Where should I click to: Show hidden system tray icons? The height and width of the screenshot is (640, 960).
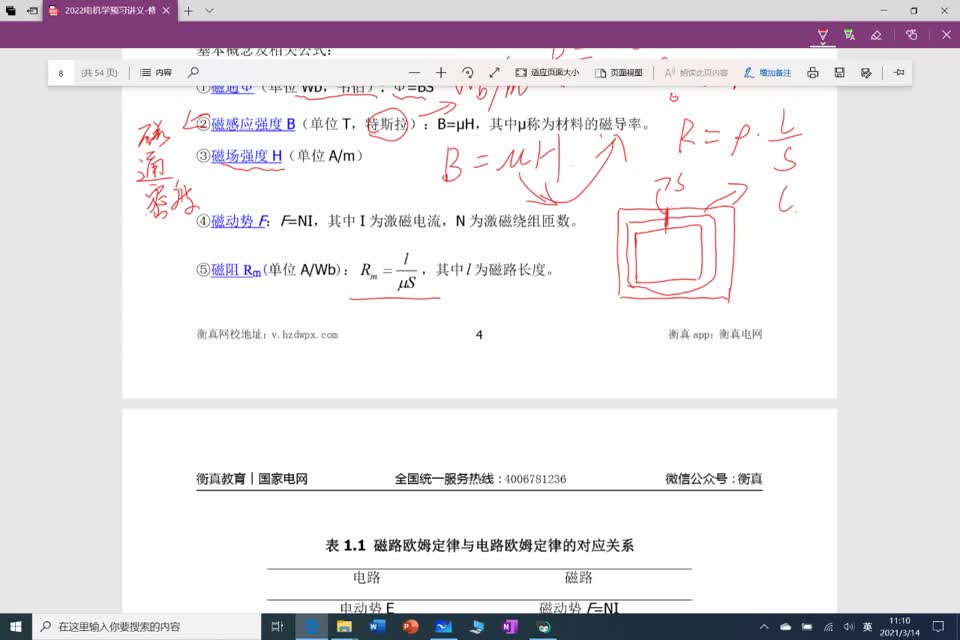tap(764, 627)
